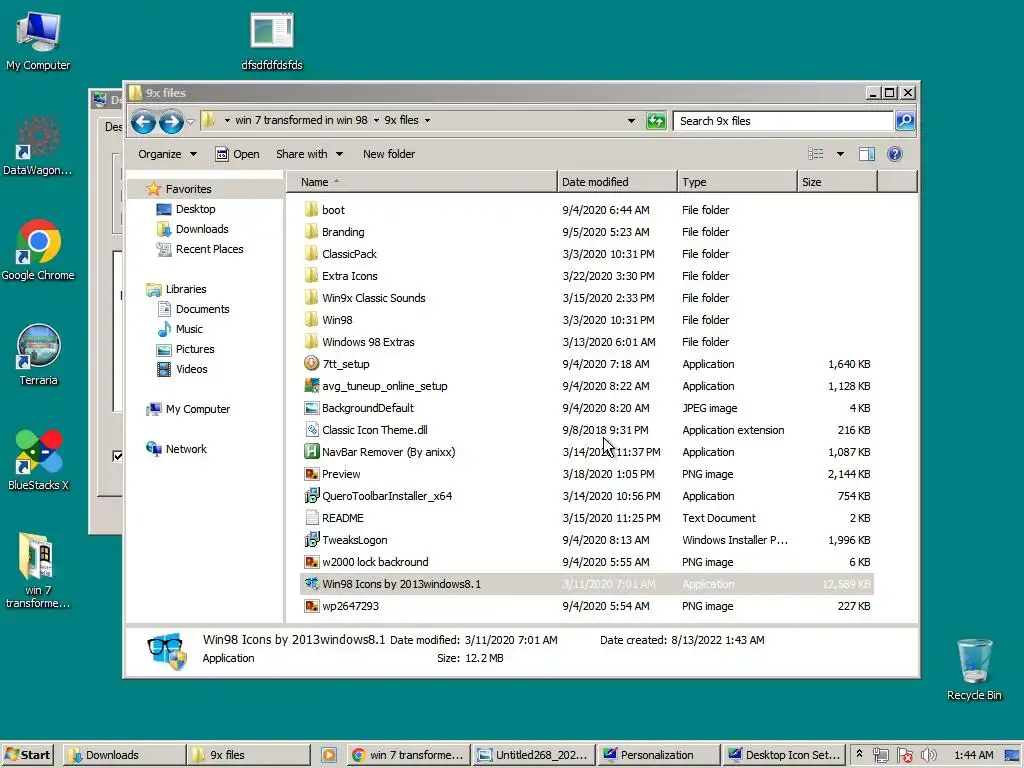Image resolution: width=1024 pixels, height=768 pixels.
Task: Select the QueroToolbarInstaller_x64 installer icon
Action: point(312,495)
